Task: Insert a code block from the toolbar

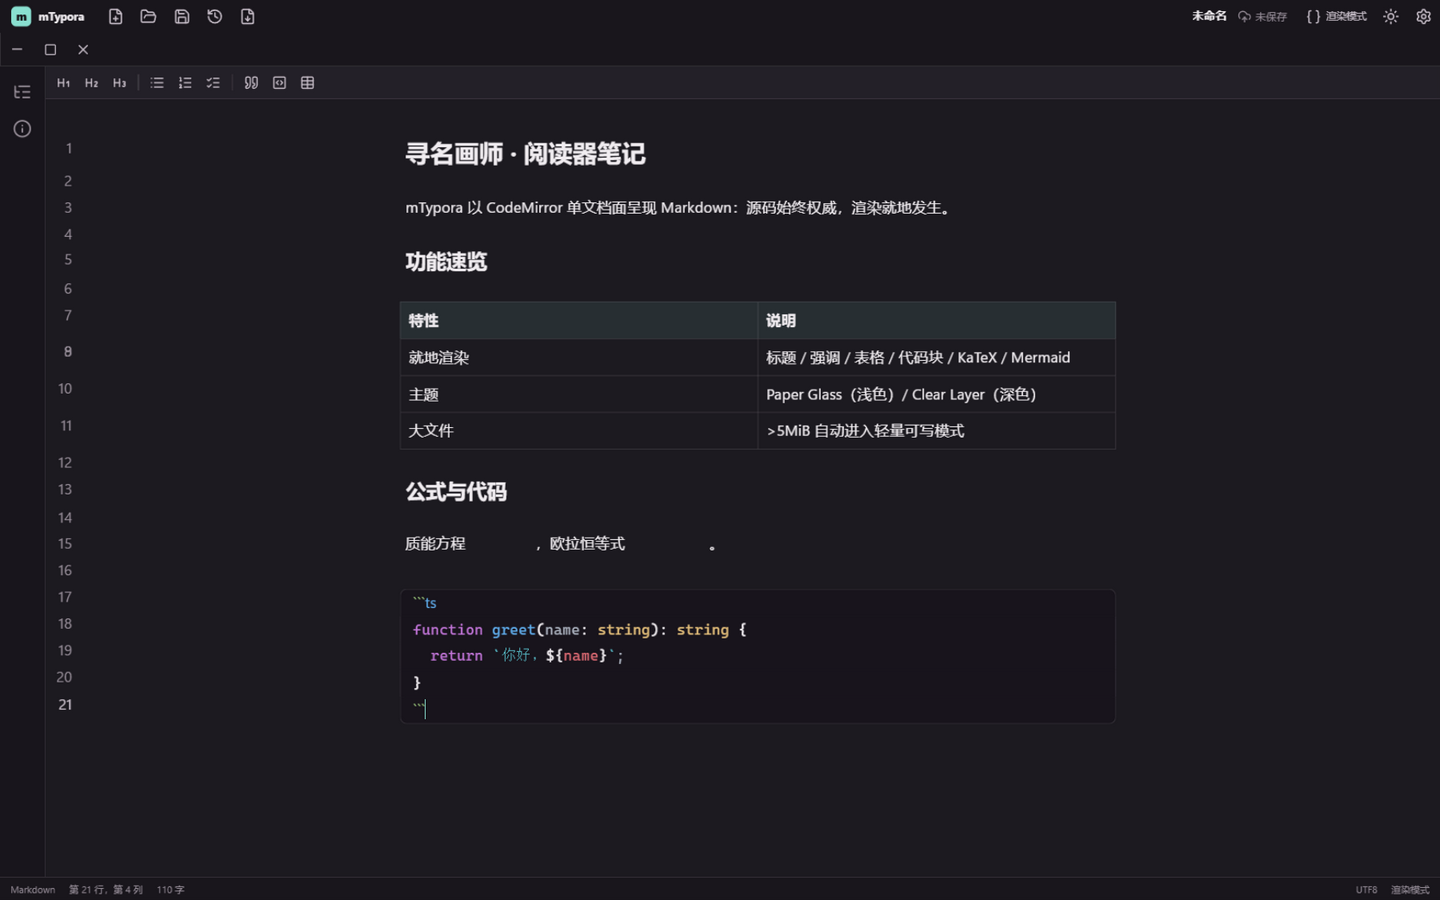Action: pyautogui.click(x=279, y=83)
